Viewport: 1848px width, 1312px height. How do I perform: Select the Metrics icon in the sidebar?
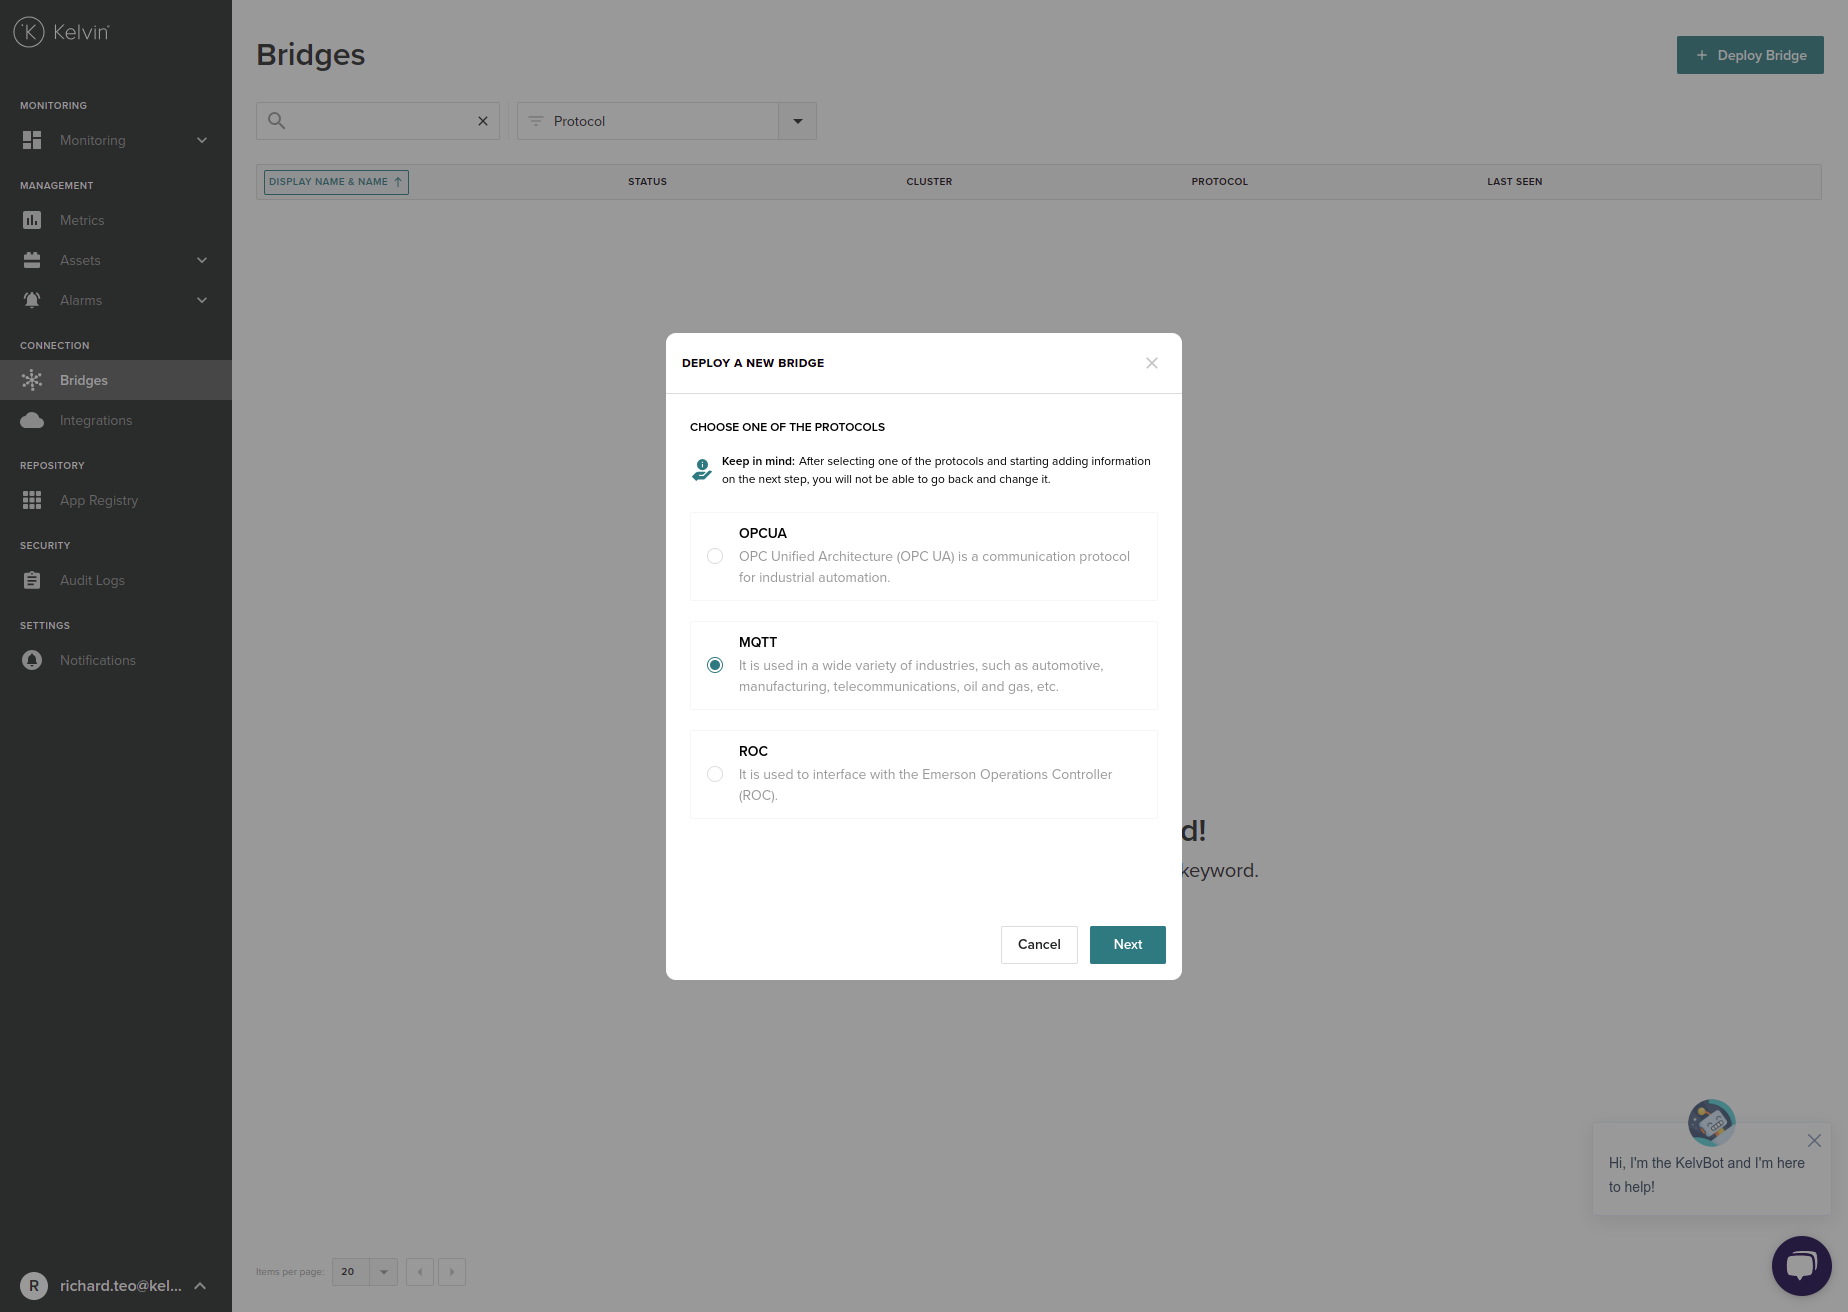(x=32, y=220)
